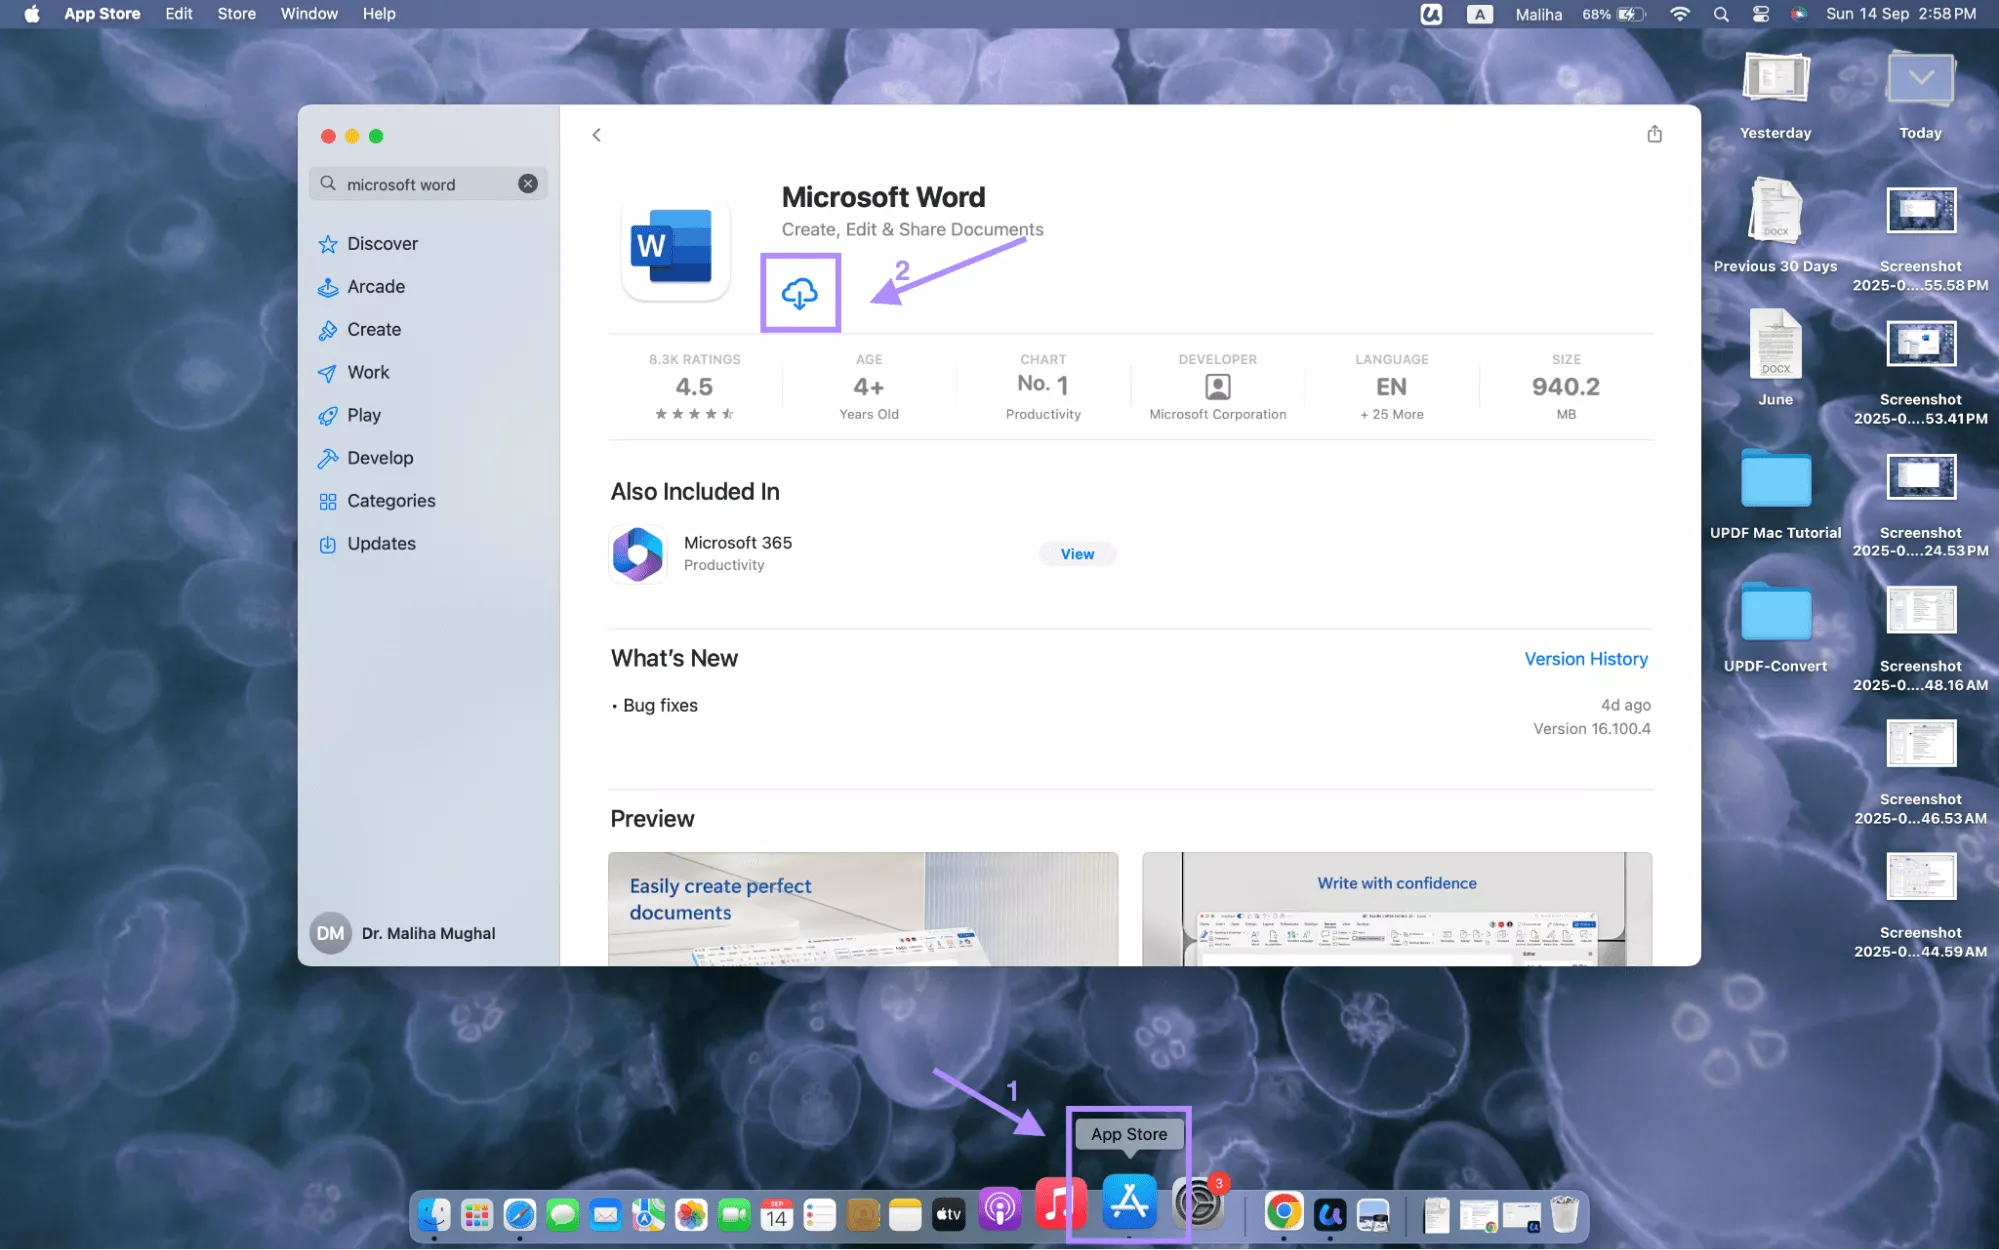Open the Wi-Fi menu bar icon
Image resolution: width=1999 pixels, height=1250 pixels.
[x=1680, y=14]
